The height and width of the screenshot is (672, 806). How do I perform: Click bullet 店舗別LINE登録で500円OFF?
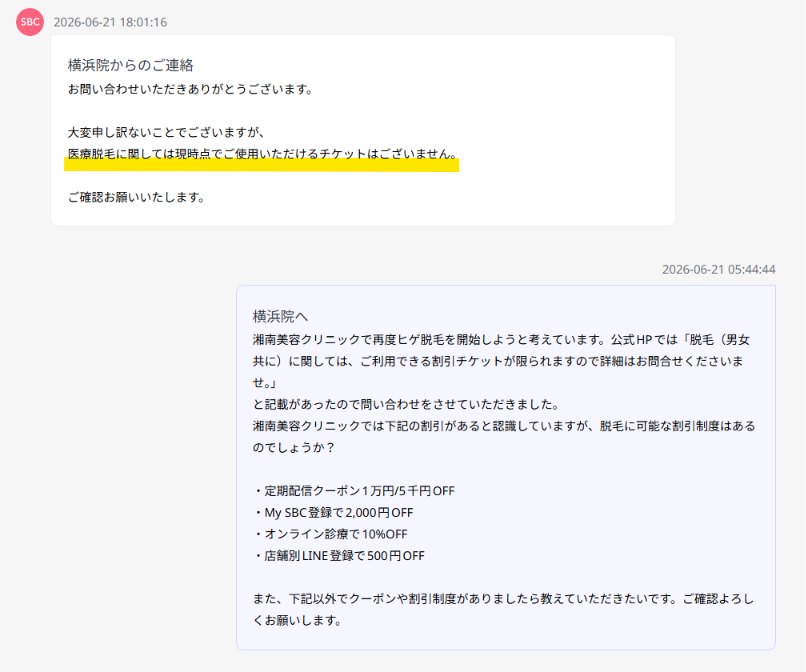[x=339, y=556]
